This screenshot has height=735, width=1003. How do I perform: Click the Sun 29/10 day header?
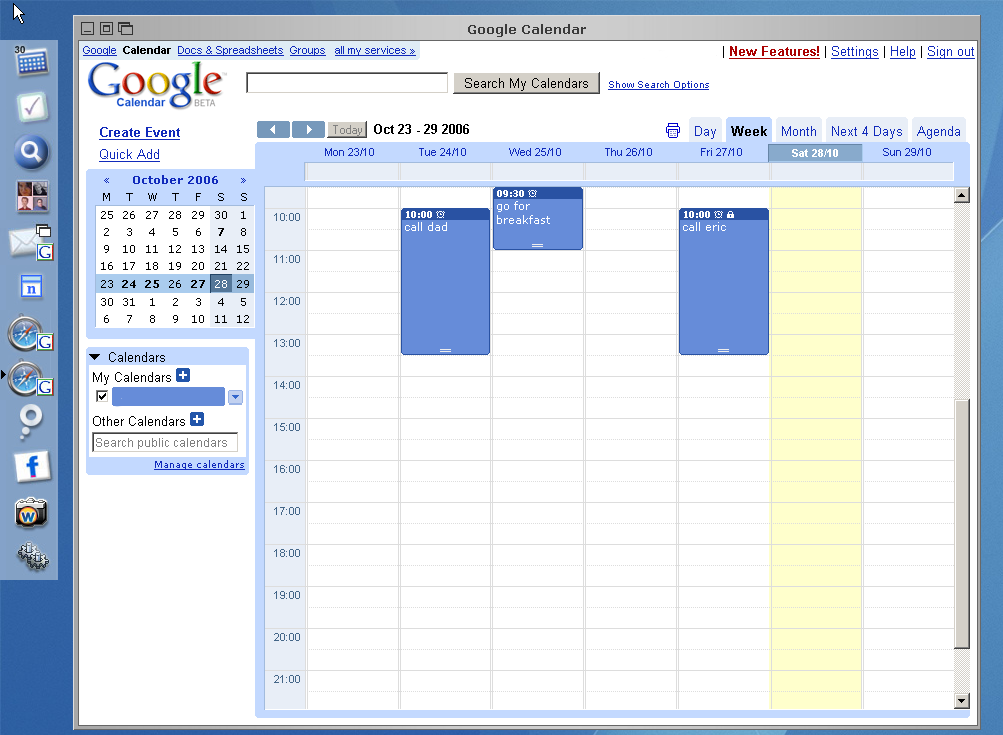[907, 152]
